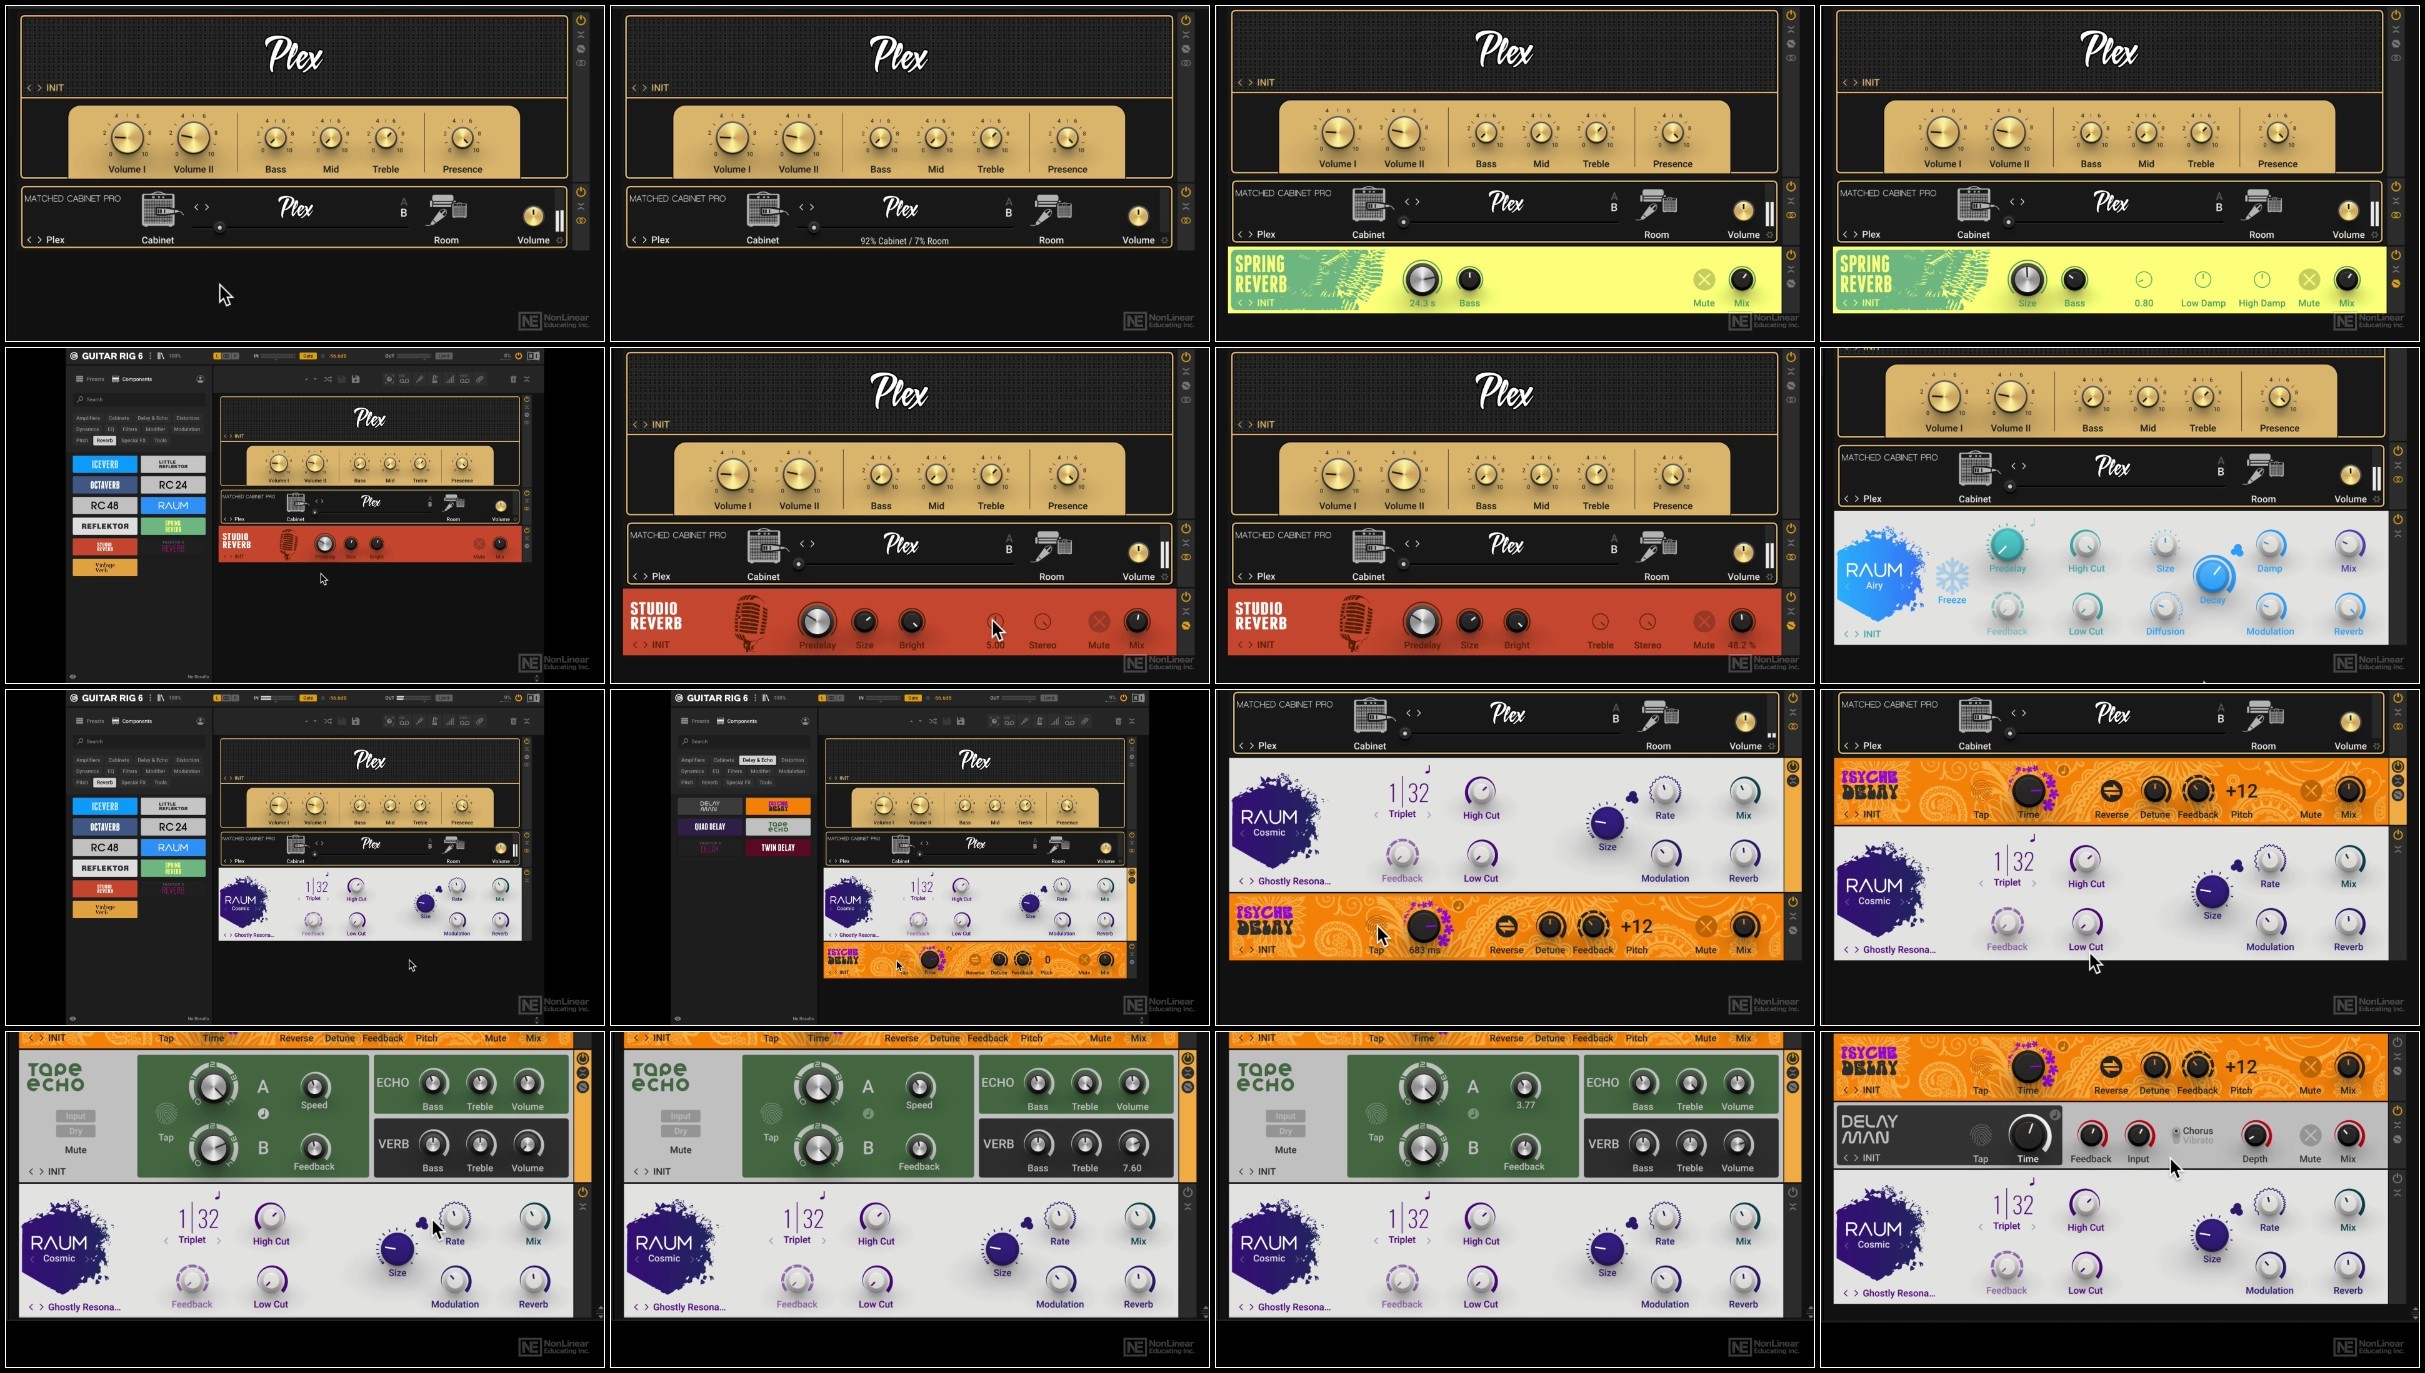Click the Freeze snowflake on RAUM Airy
Viewport: 2425px width, 1373px height.
pos(1952,577)
